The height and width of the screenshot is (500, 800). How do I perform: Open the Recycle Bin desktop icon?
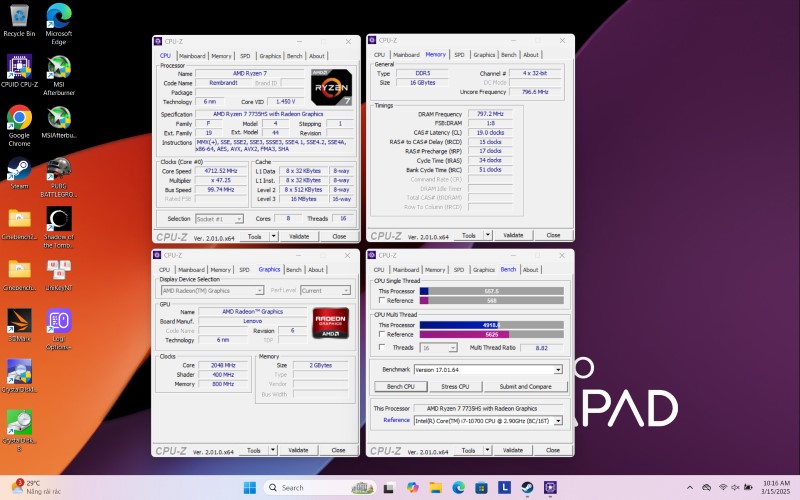pyautogui.click(x=19, y=20)
